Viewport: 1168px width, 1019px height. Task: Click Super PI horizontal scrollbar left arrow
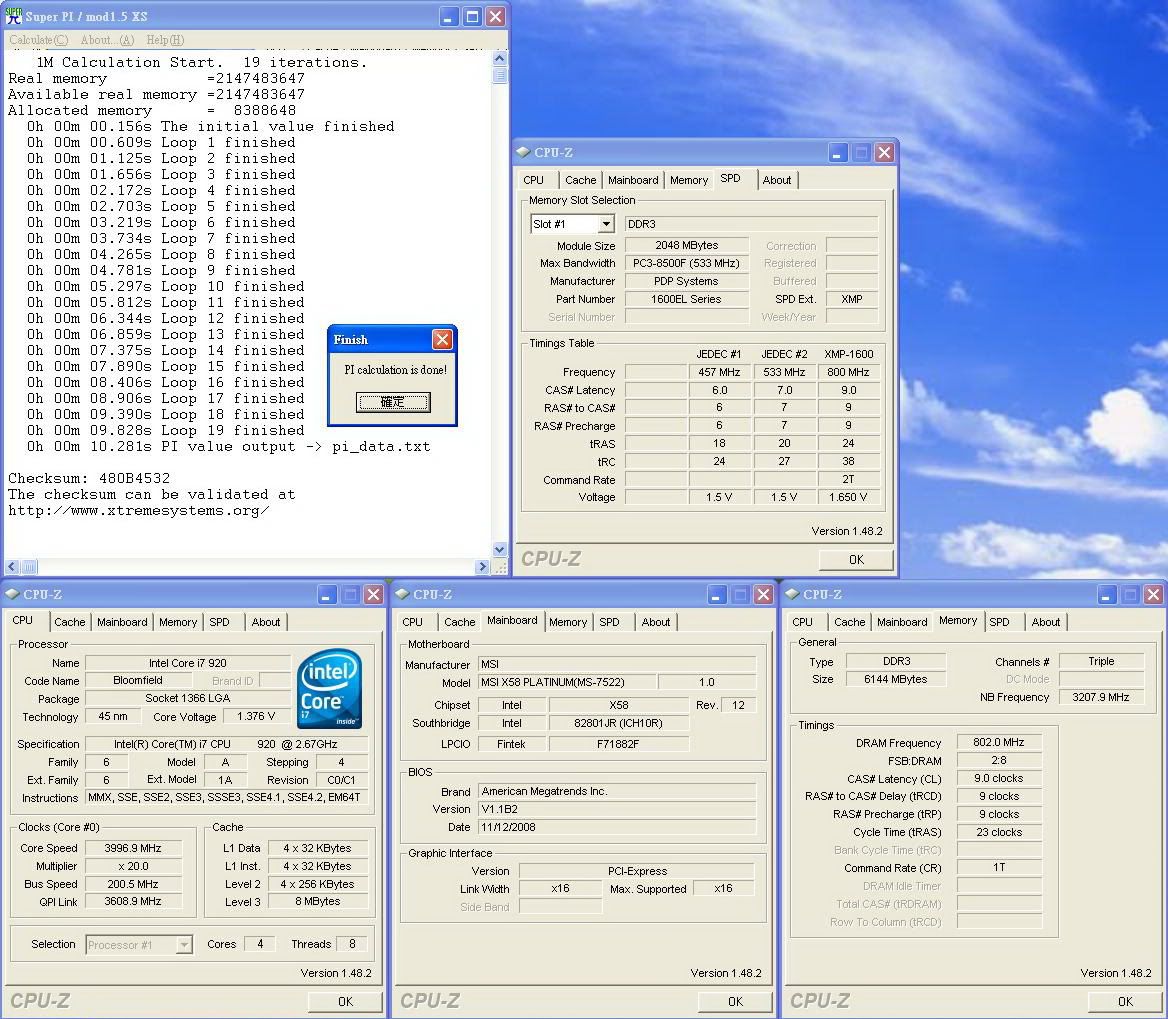coord(13,567)
